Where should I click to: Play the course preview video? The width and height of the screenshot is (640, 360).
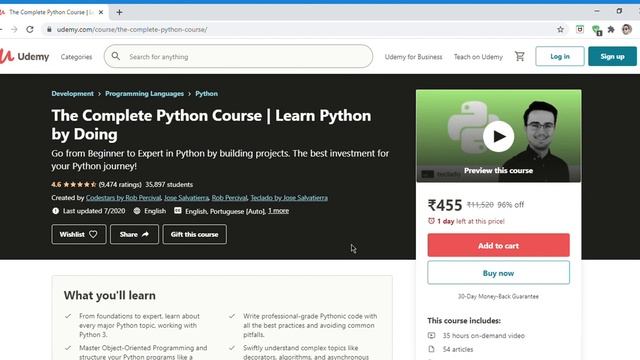tap(498, 136)
